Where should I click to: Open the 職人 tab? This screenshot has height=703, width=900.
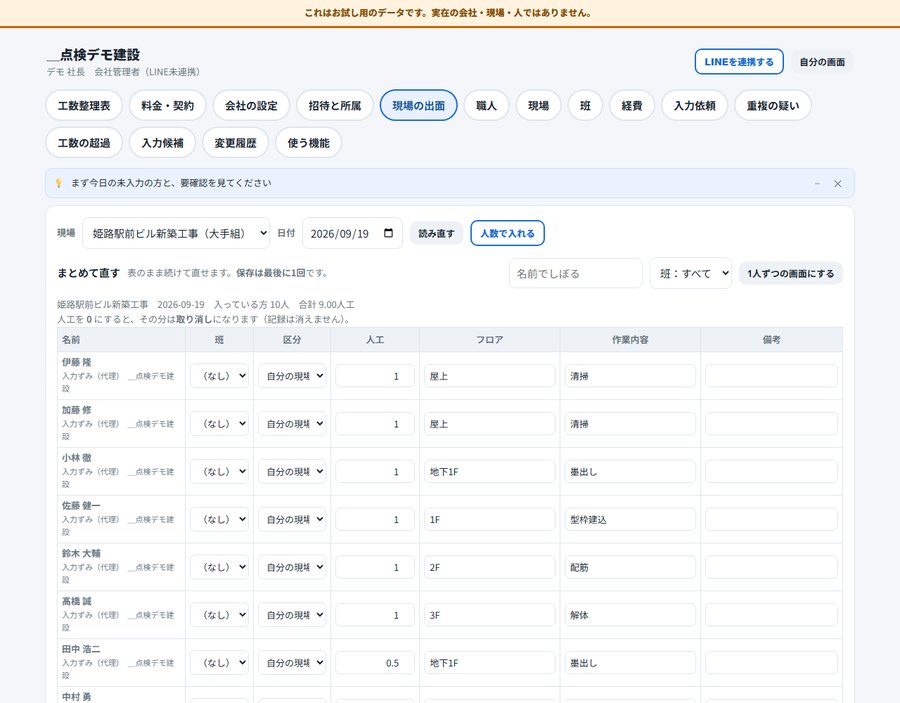click(486, 106)
